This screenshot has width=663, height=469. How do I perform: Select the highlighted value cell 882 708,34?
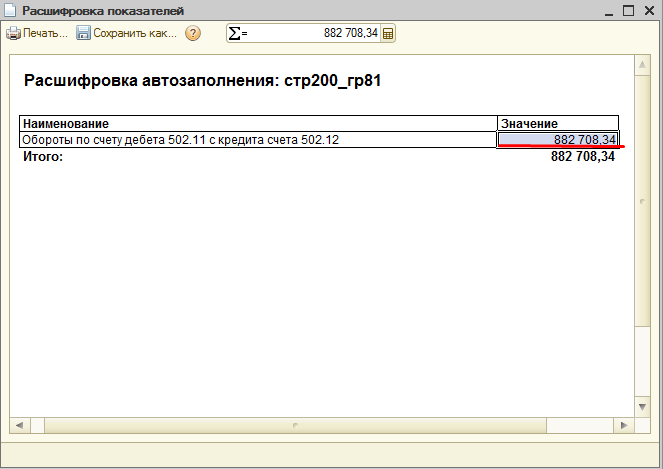[558, 140]
